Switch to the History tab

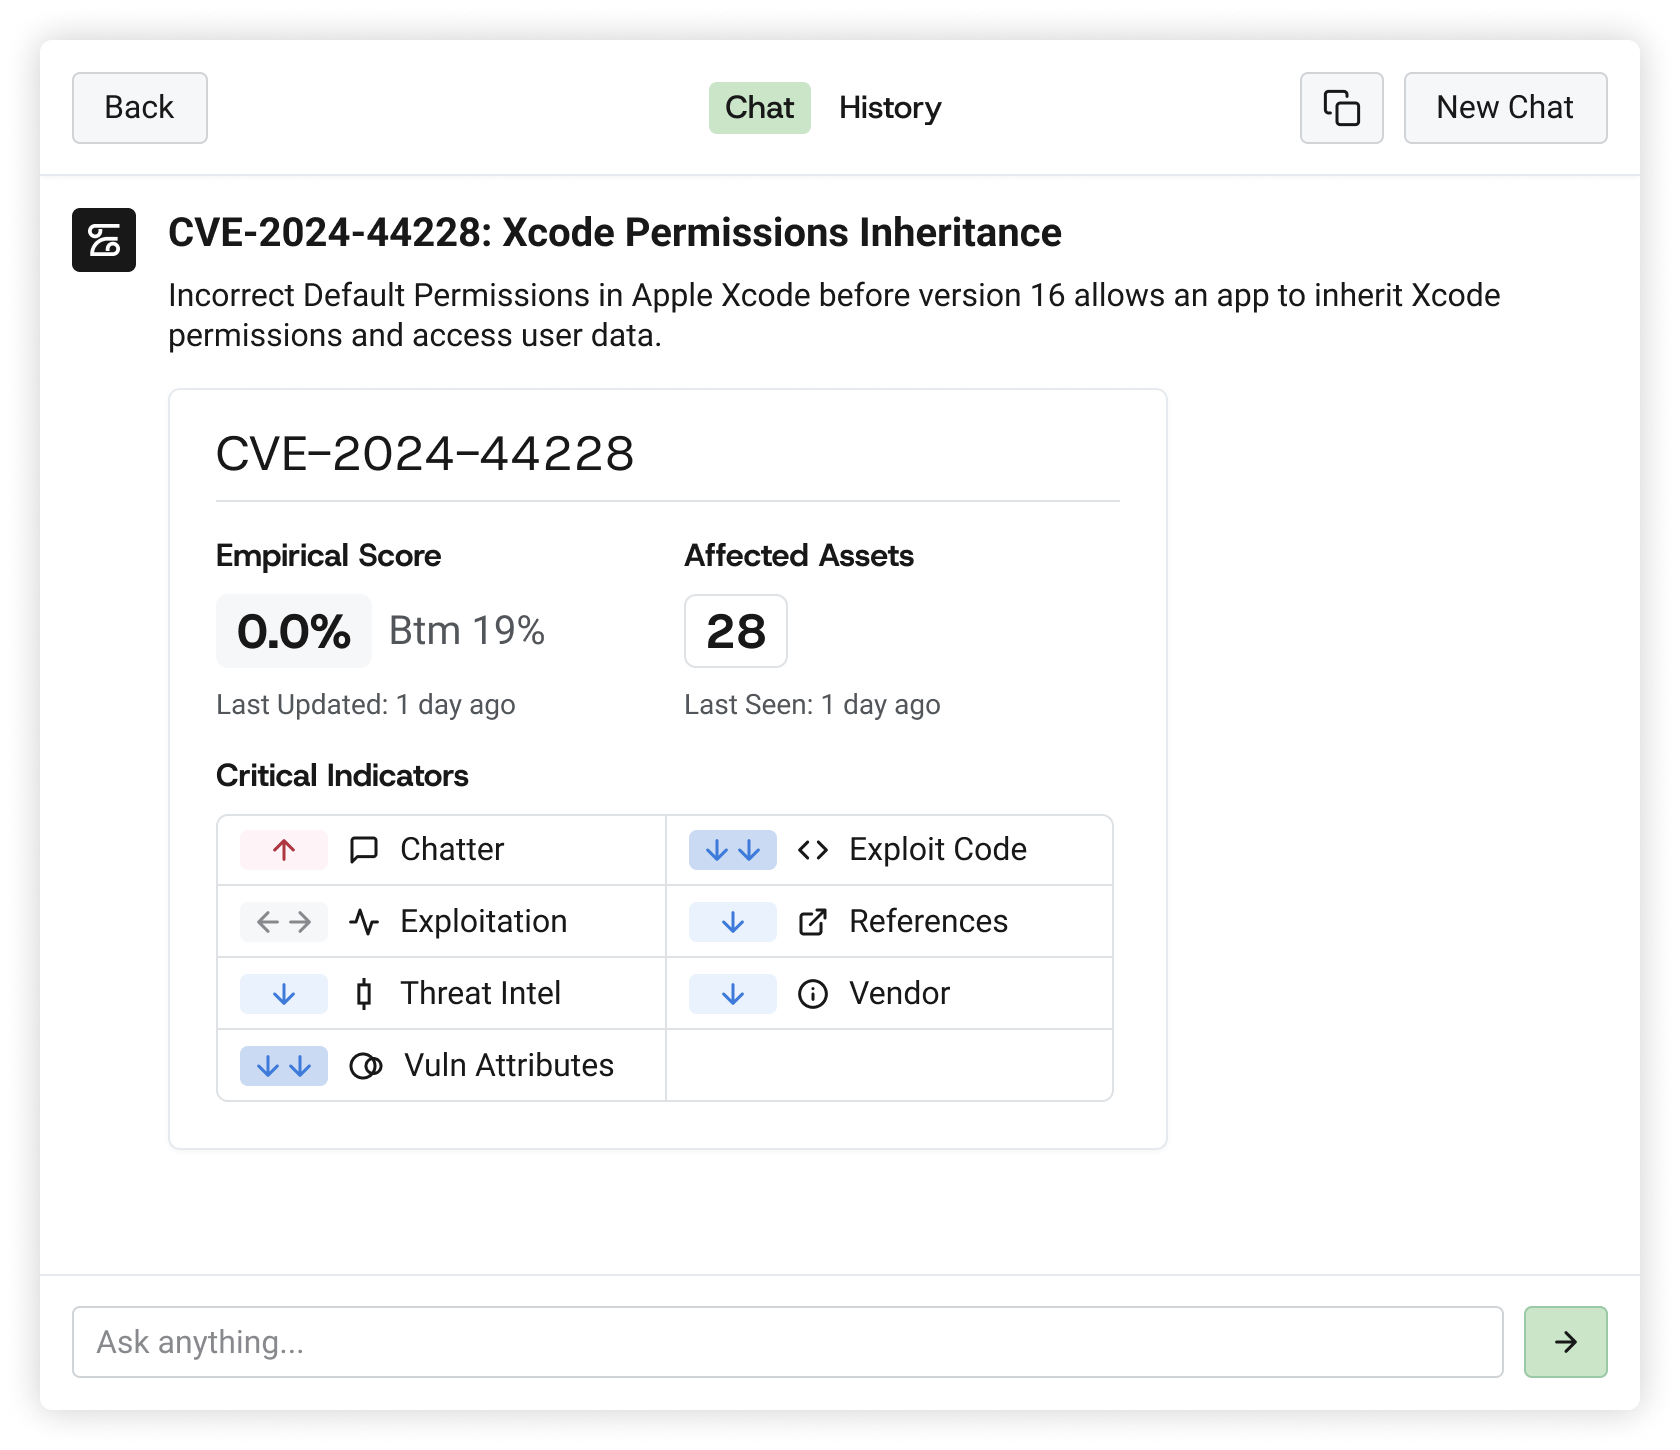pyautogui.click(x=890, y=108)
